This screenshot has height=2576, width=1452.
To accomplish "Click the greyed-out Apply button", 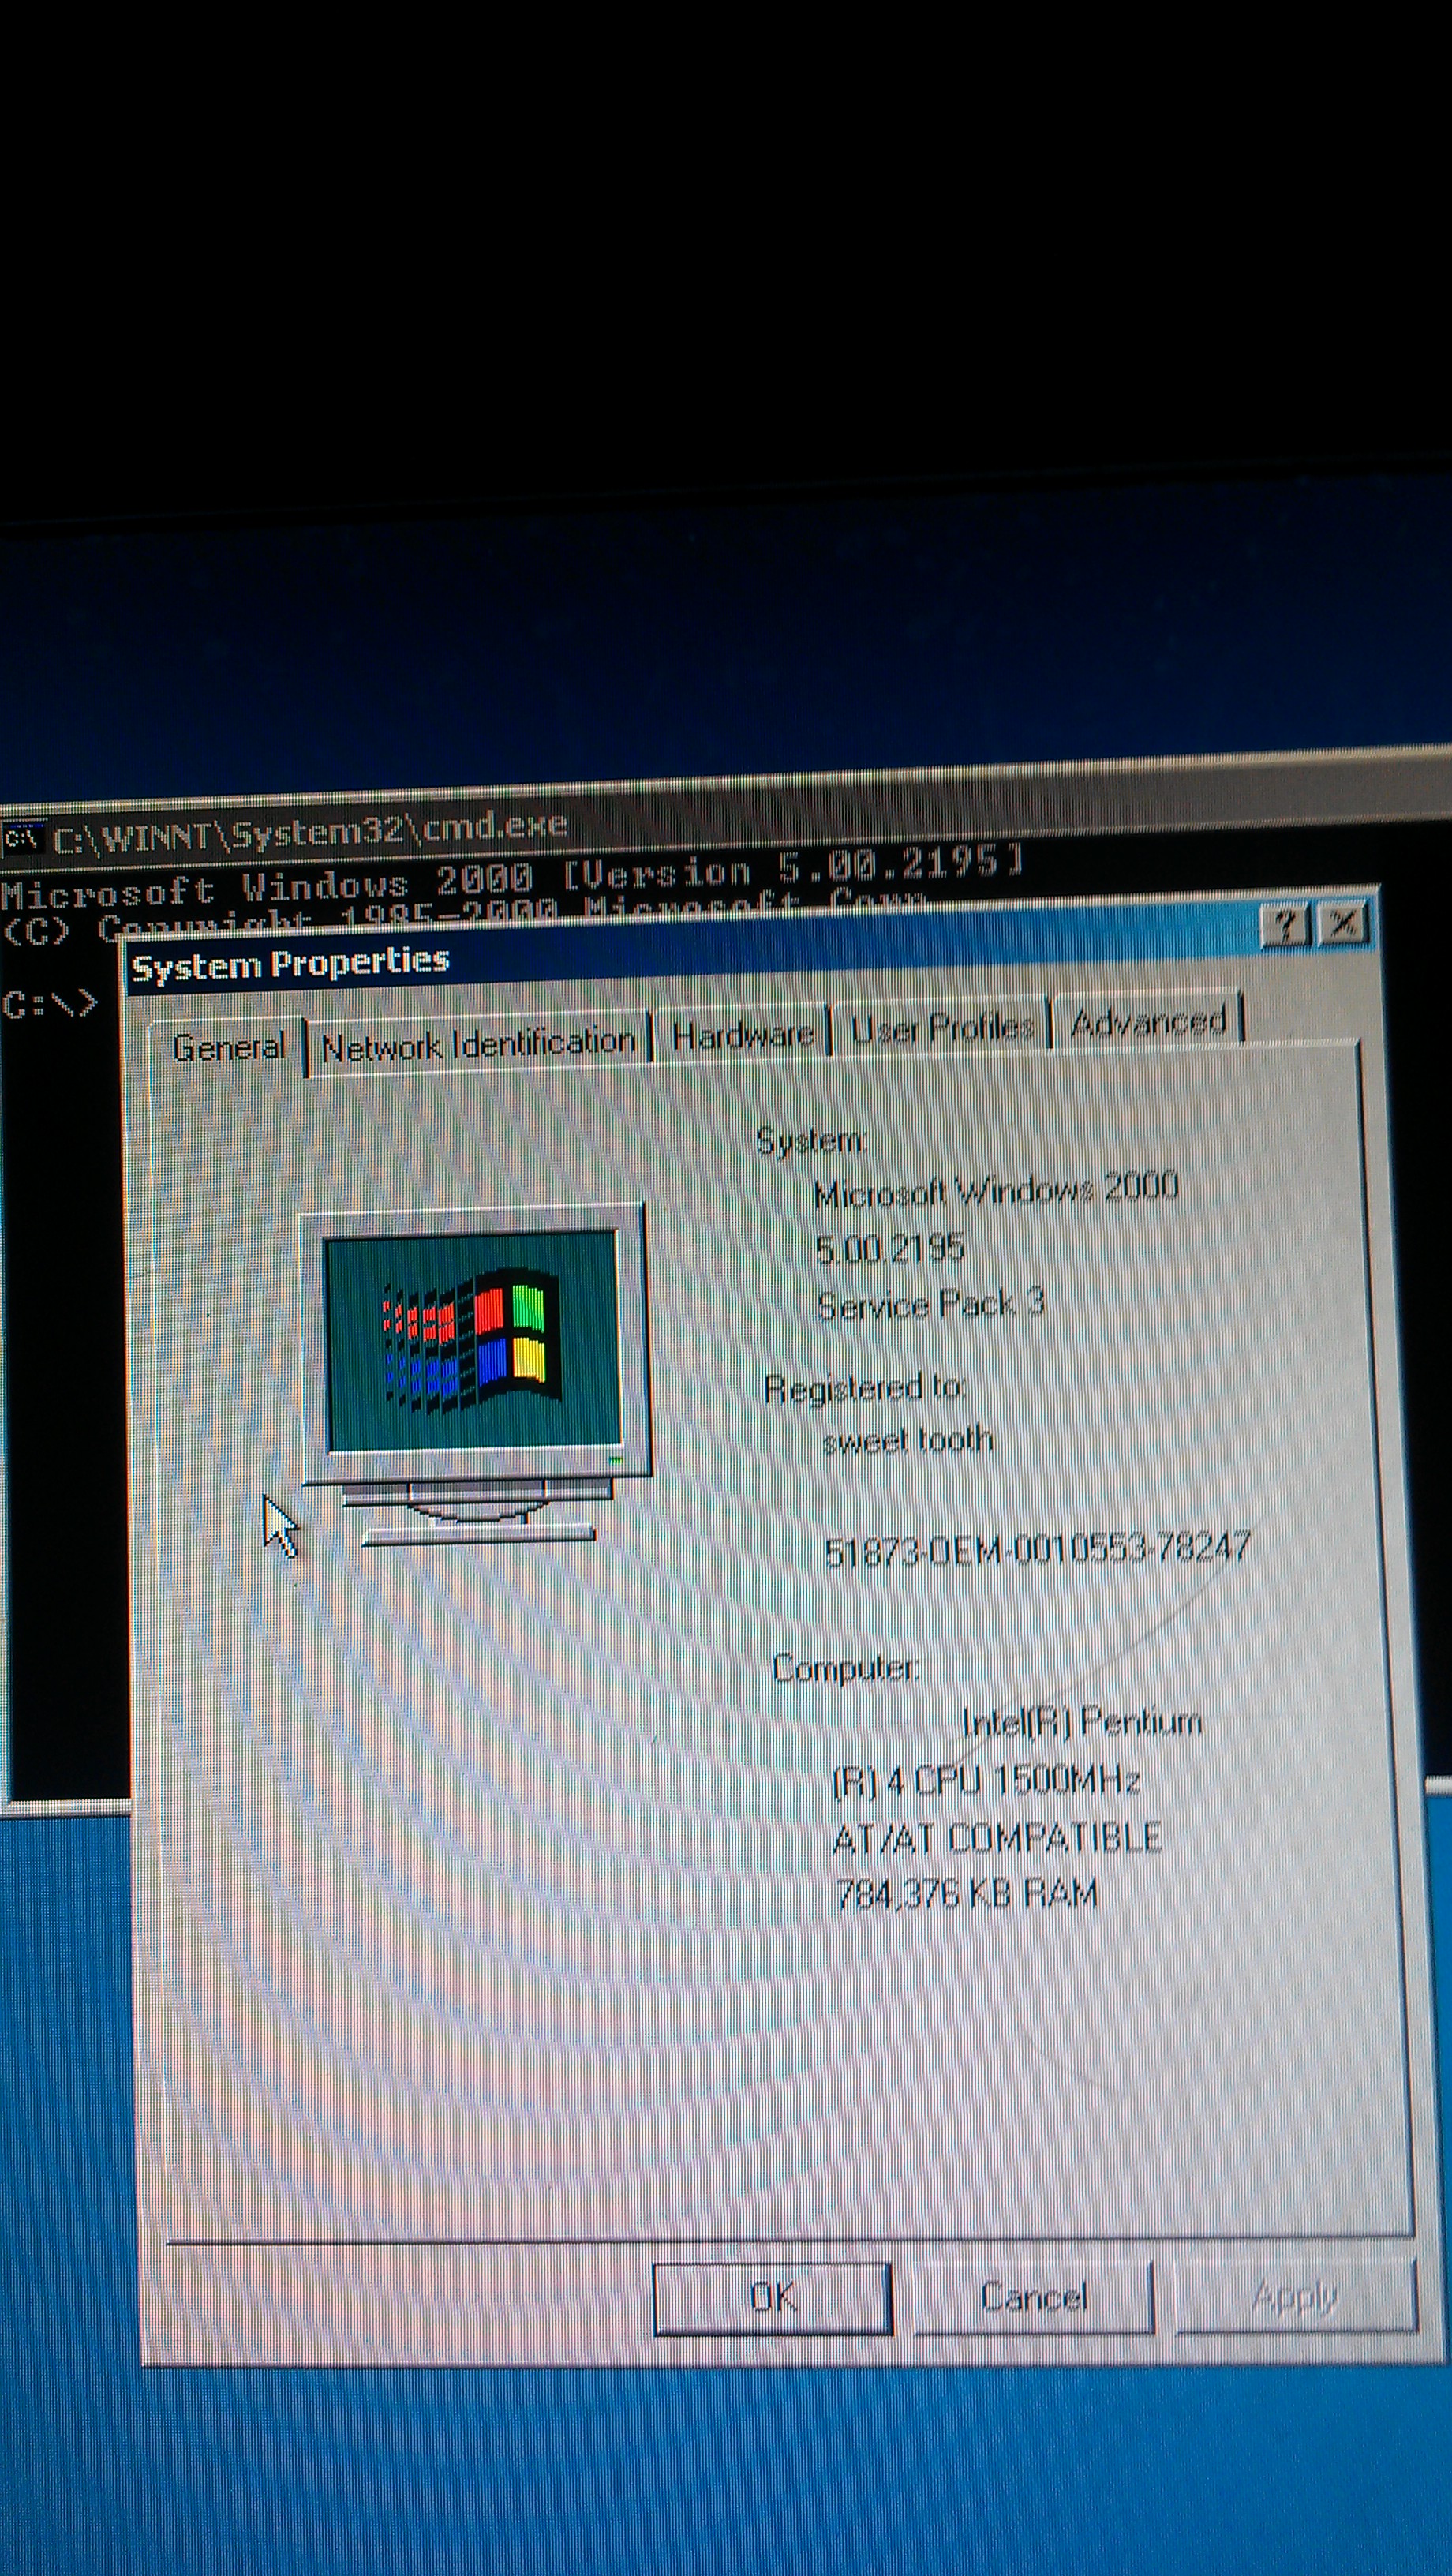I will coord(1295,2296).
